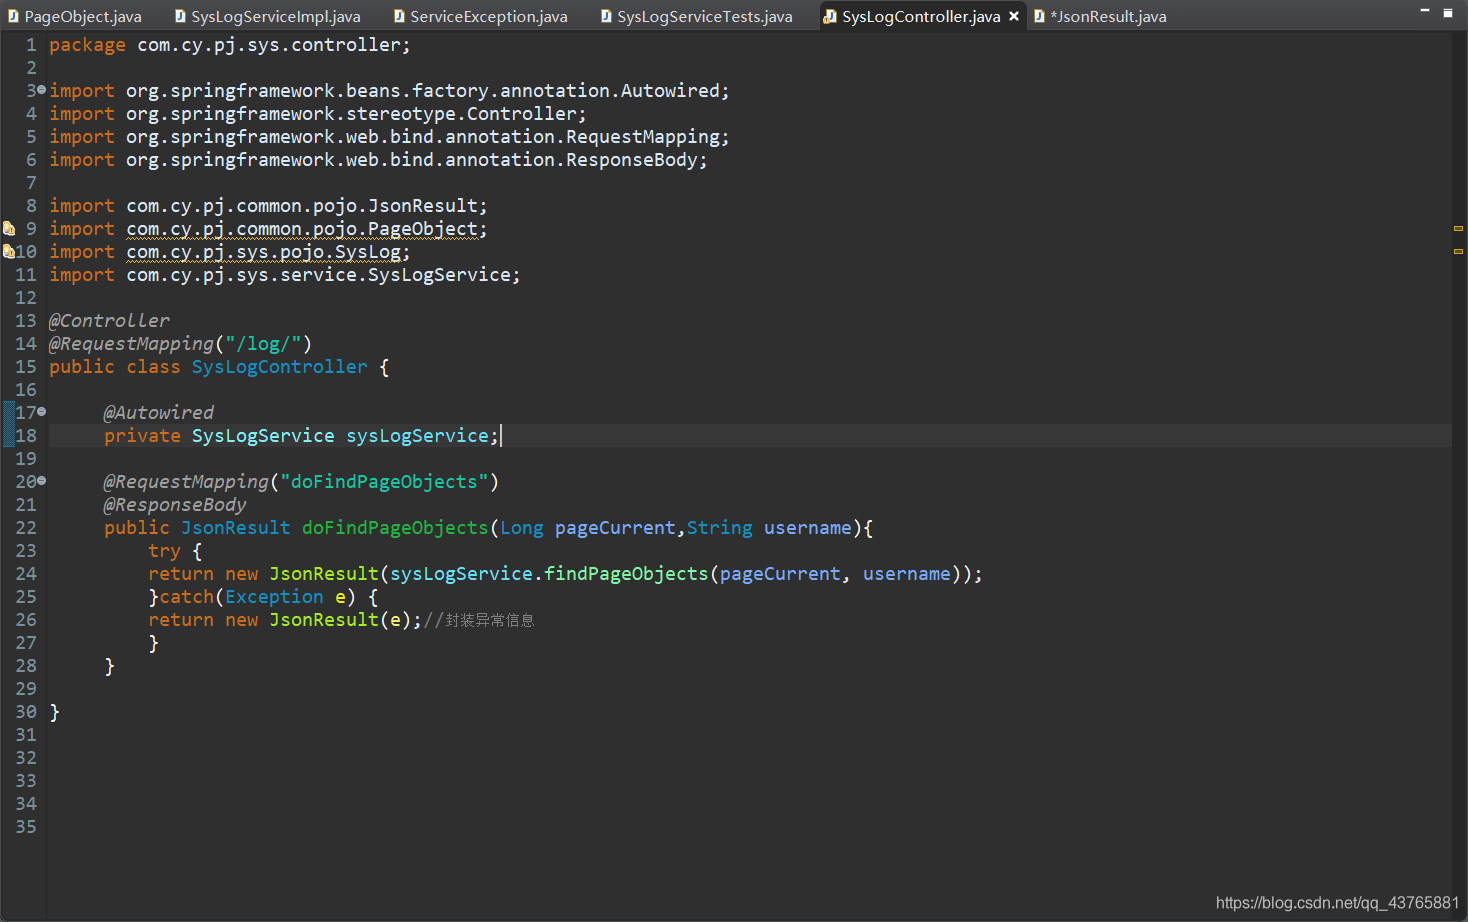1468x922 pixels.
Task: Click line number 30 in the gutter
Action: point(26,712)
